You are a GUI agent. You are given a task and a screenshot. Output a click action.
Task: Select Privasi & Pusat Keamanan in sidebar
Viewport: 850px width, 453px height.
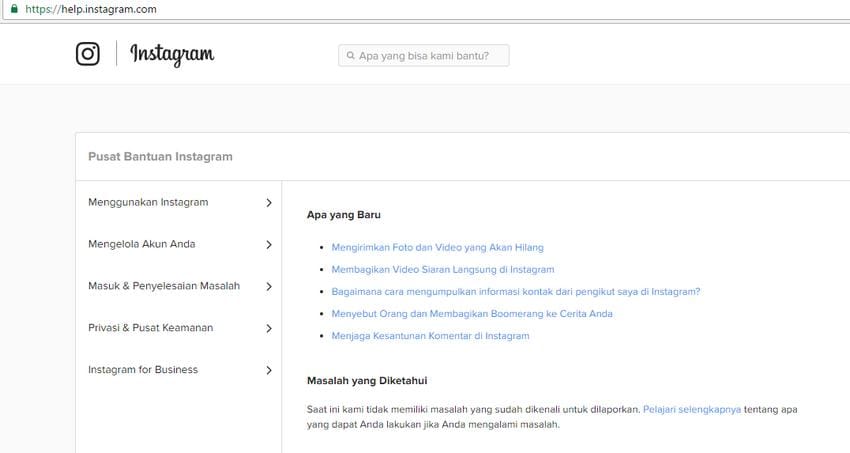150,328
